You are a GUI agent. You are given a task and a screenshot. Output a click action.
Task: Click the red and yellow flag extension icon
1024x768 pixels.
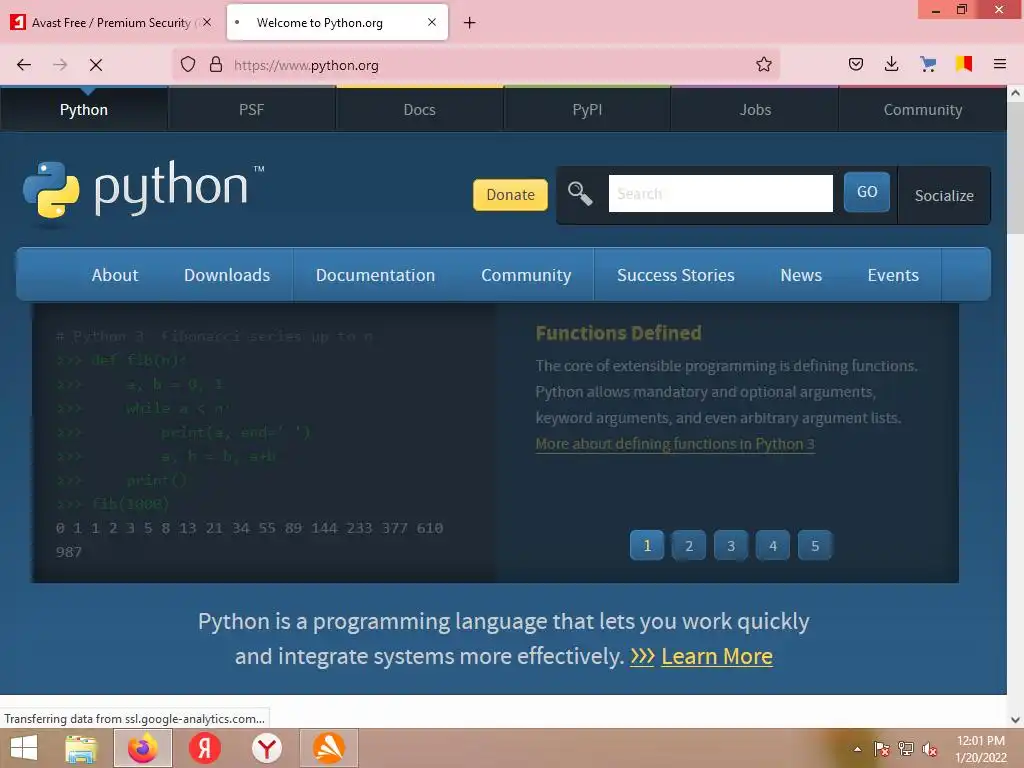(964, 64)
